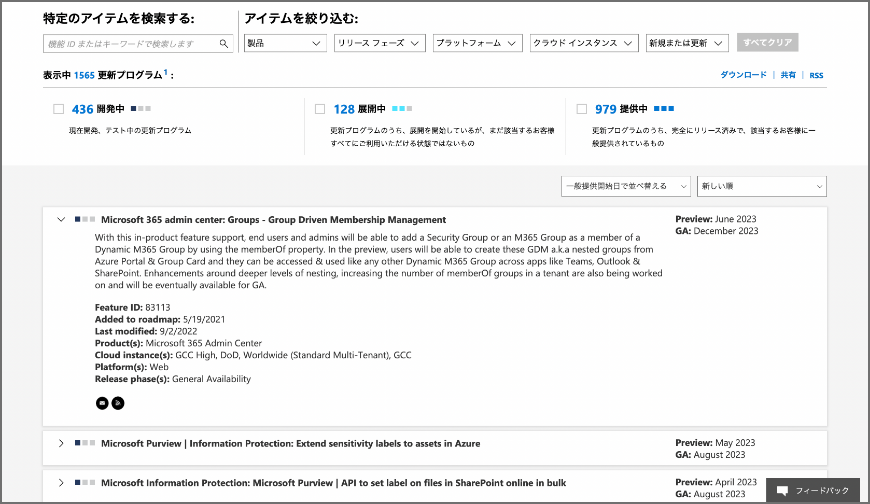Screen dimensions: 870x504
Task: Open the 製品 filter dropdown
Action: click(285, 43)
